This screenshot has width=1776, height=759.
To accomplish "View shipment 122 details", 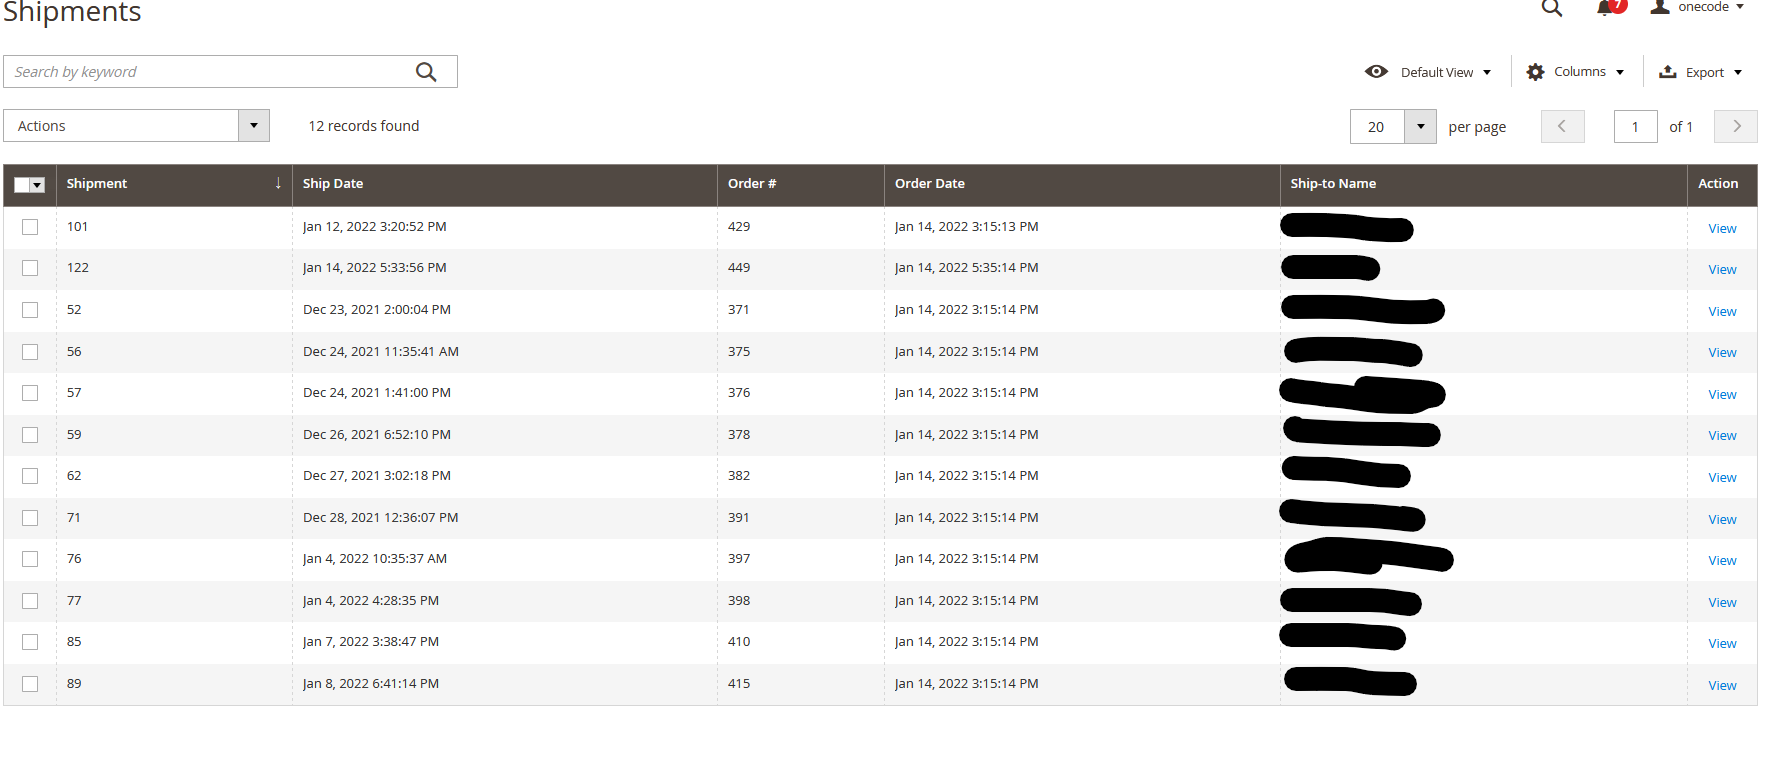I will click(1722, 270).
